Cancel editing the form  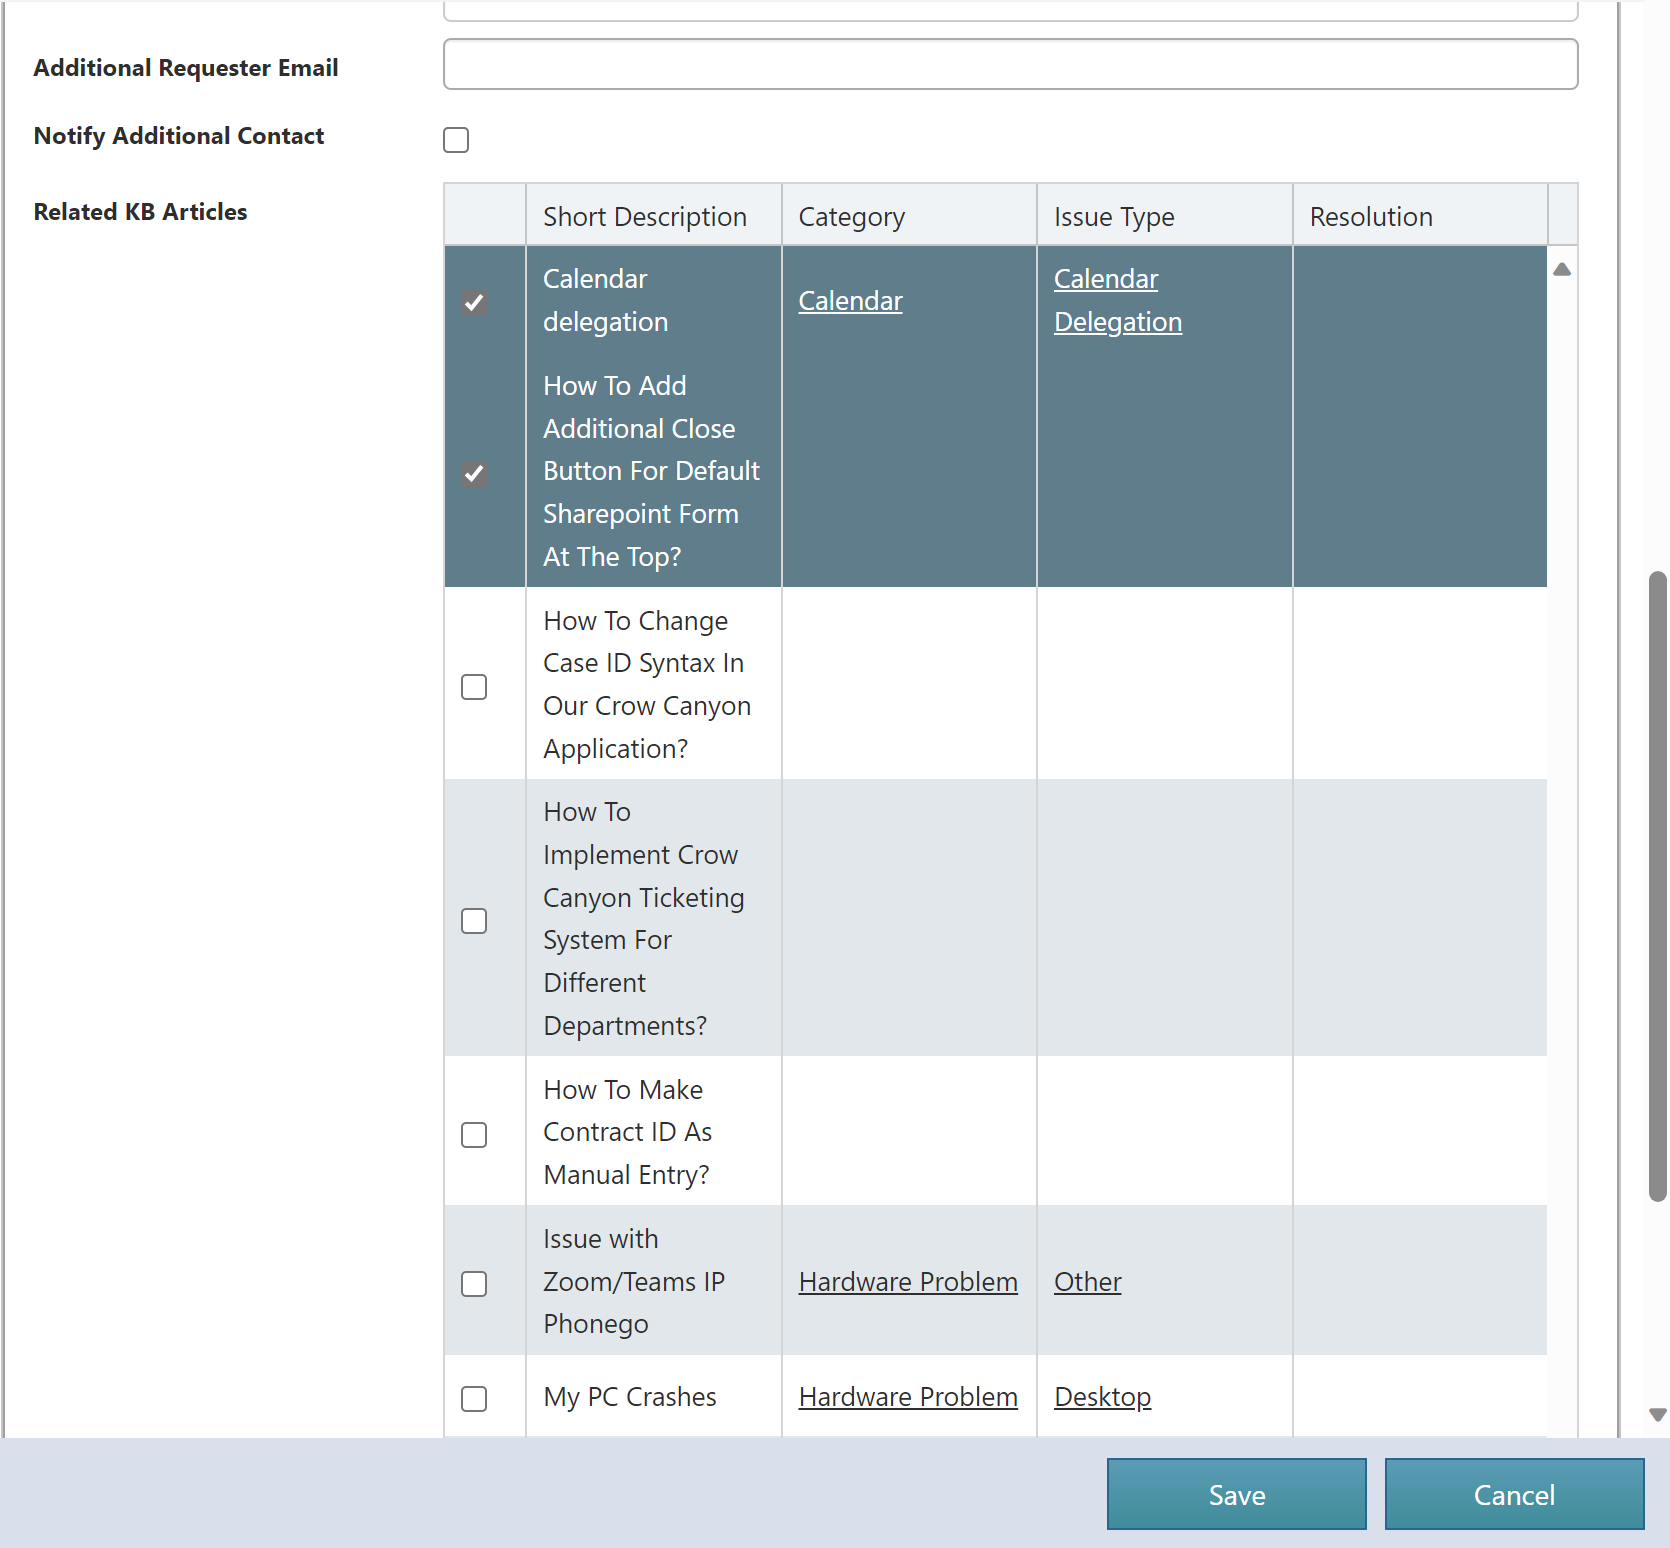pyautogui.click(x=1514, y=1494)
